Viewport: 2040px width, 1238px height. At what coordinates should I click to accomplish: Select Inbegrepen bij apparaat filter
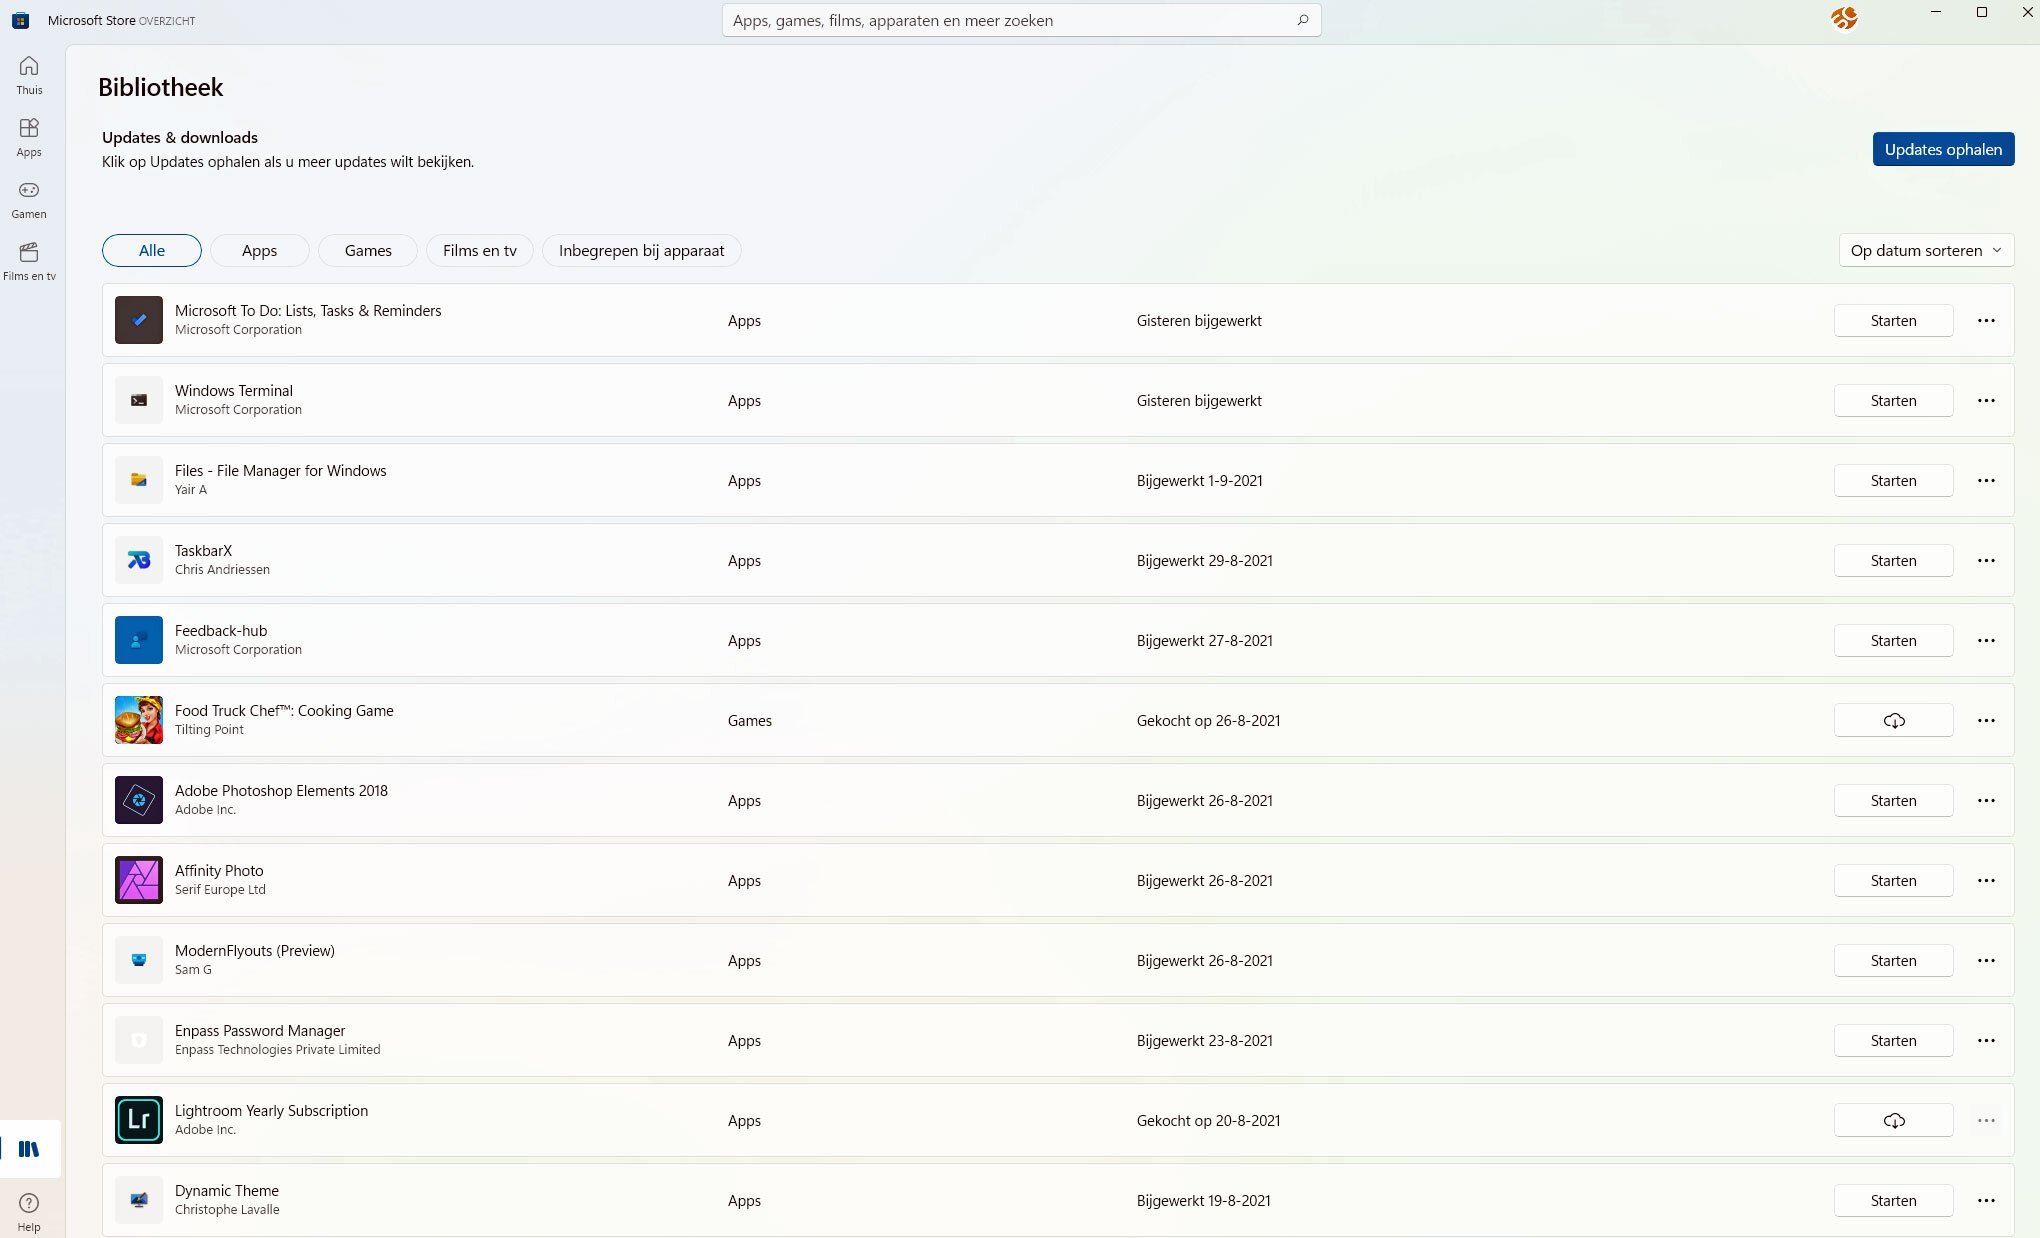tap(641, 250)
